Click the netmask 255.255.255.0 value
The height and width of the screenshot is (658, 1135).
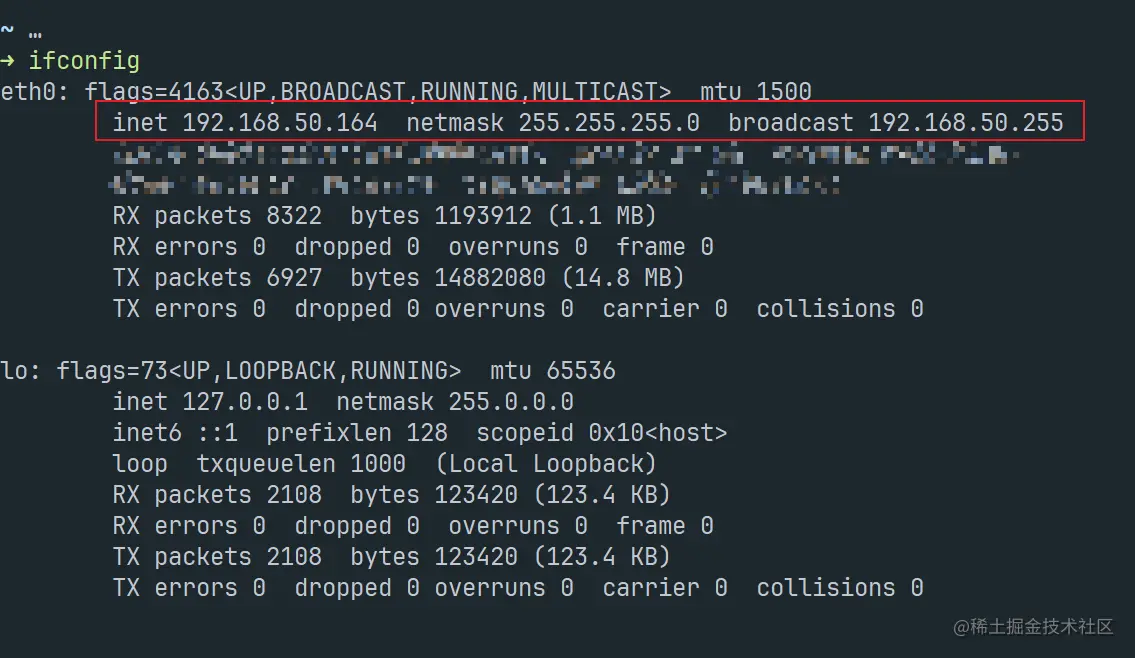tap(609, 123)
